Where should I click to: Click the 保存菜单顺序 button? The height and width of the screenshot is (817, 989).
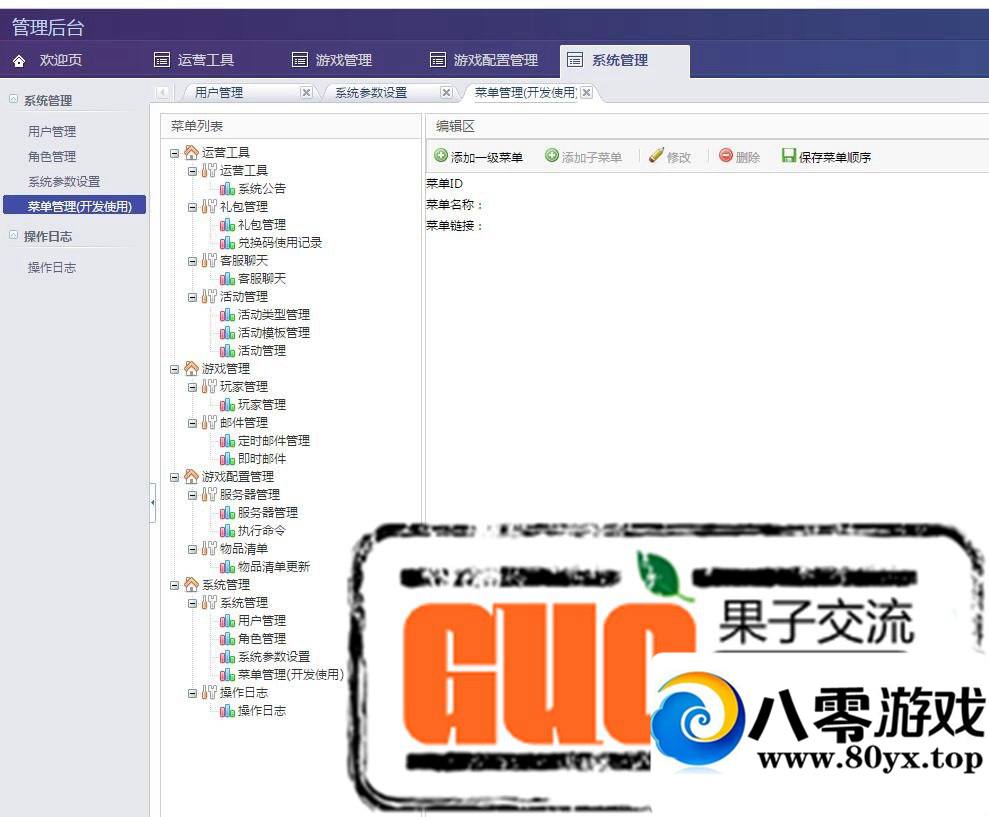click(827, 156)
